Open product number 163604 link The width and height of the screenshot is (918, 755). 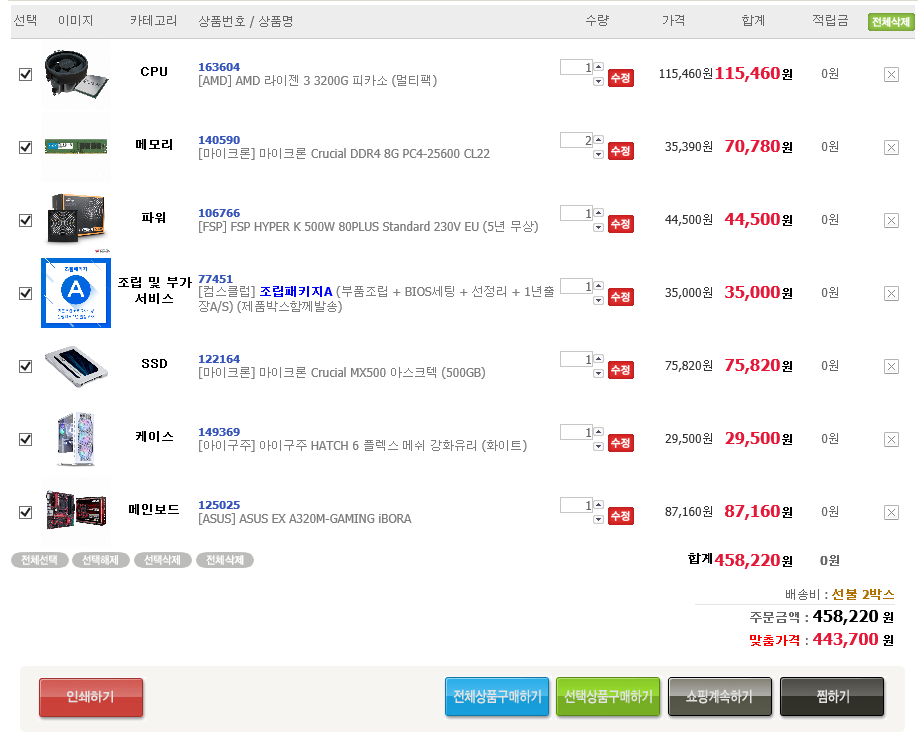pos(219,67)
